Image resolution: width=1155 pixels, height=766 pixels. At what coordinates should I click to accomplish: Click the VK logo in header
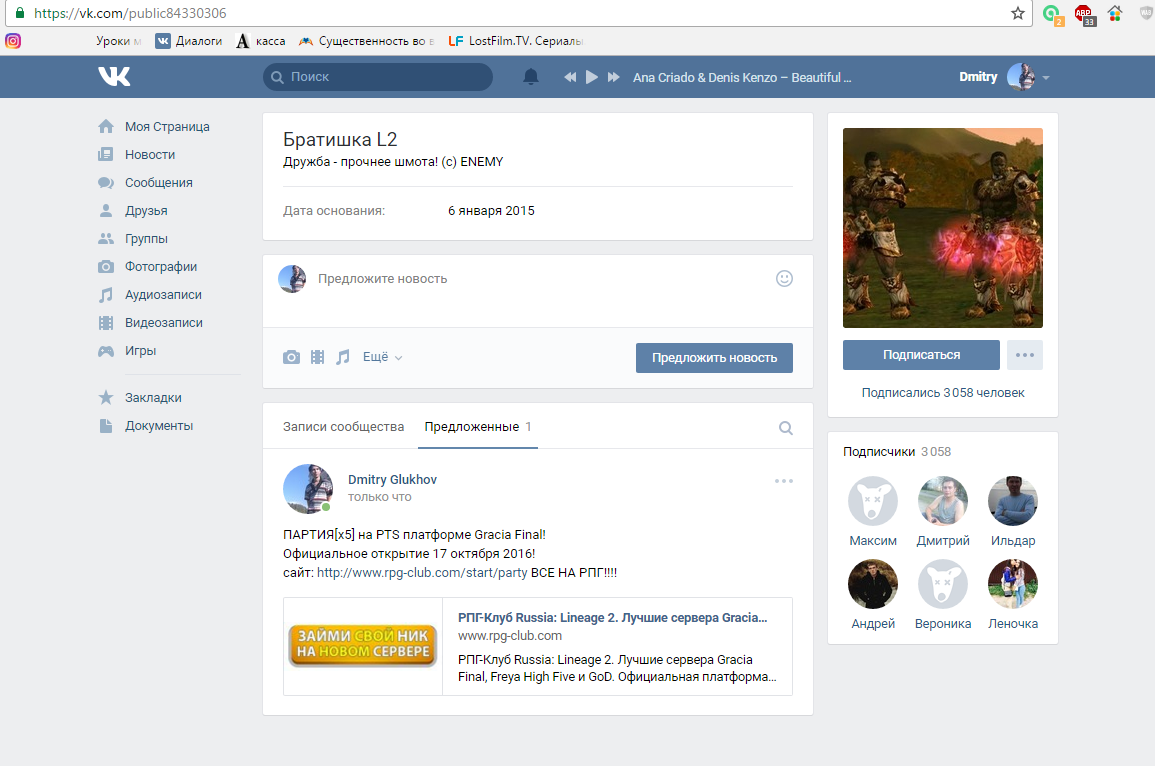click(114, 77)
